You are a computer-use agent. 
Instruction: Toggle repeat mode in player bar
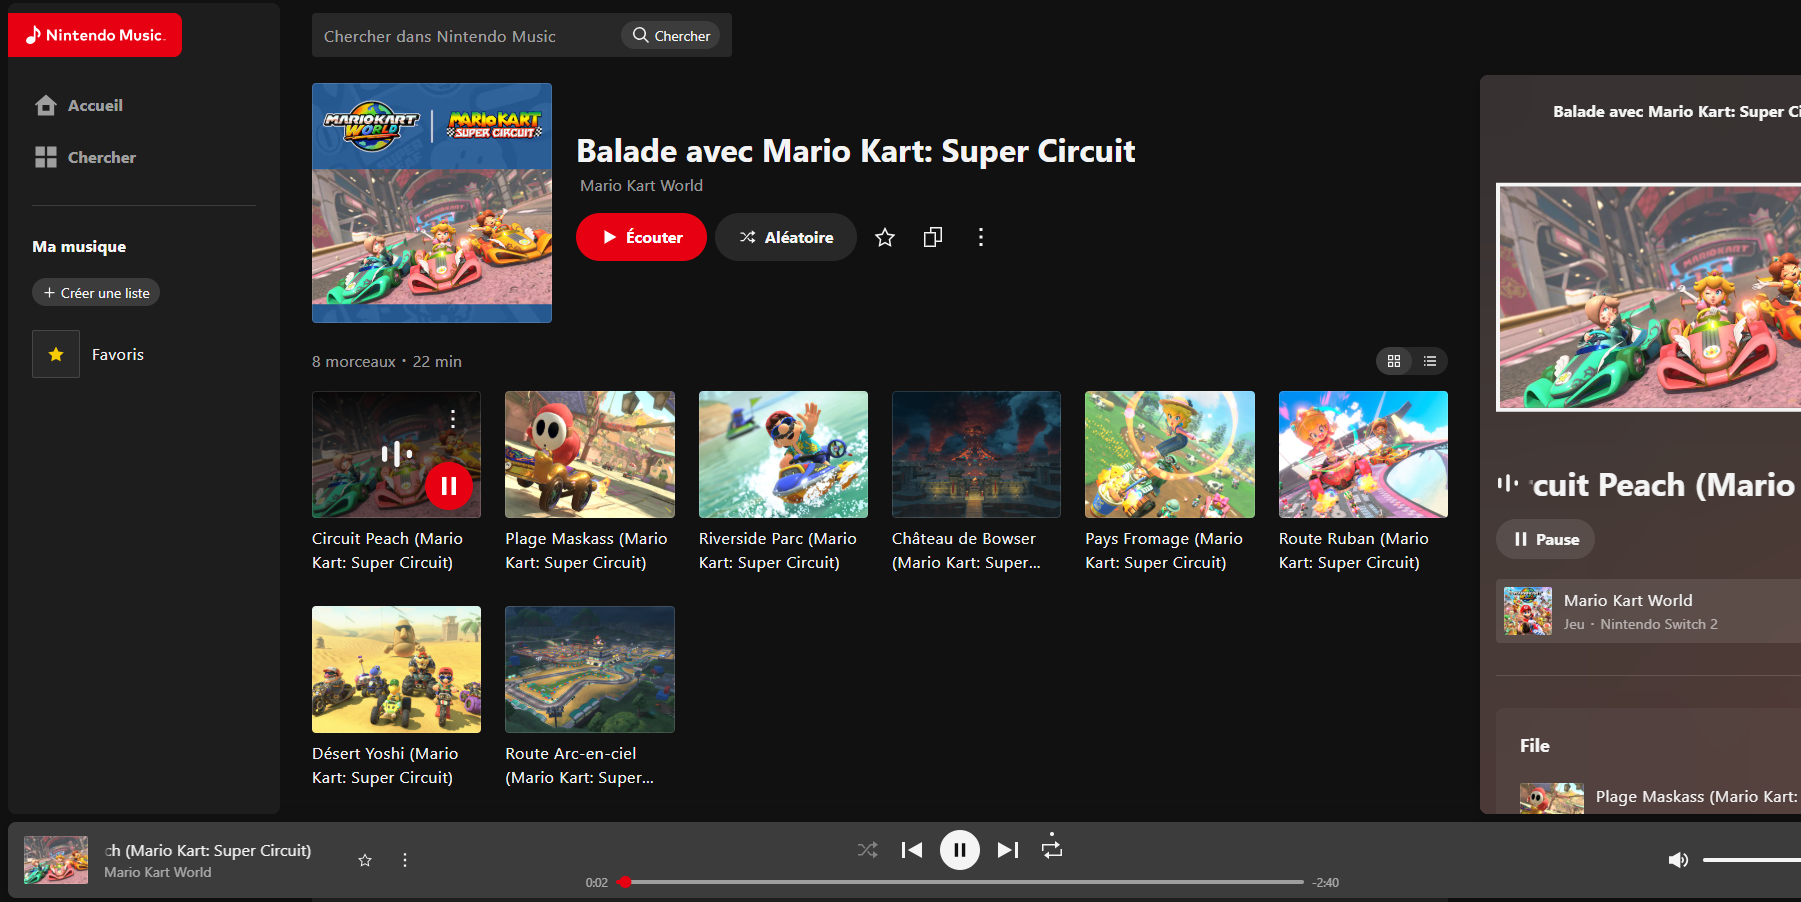pyautogui.click(x=1052, y=848)
